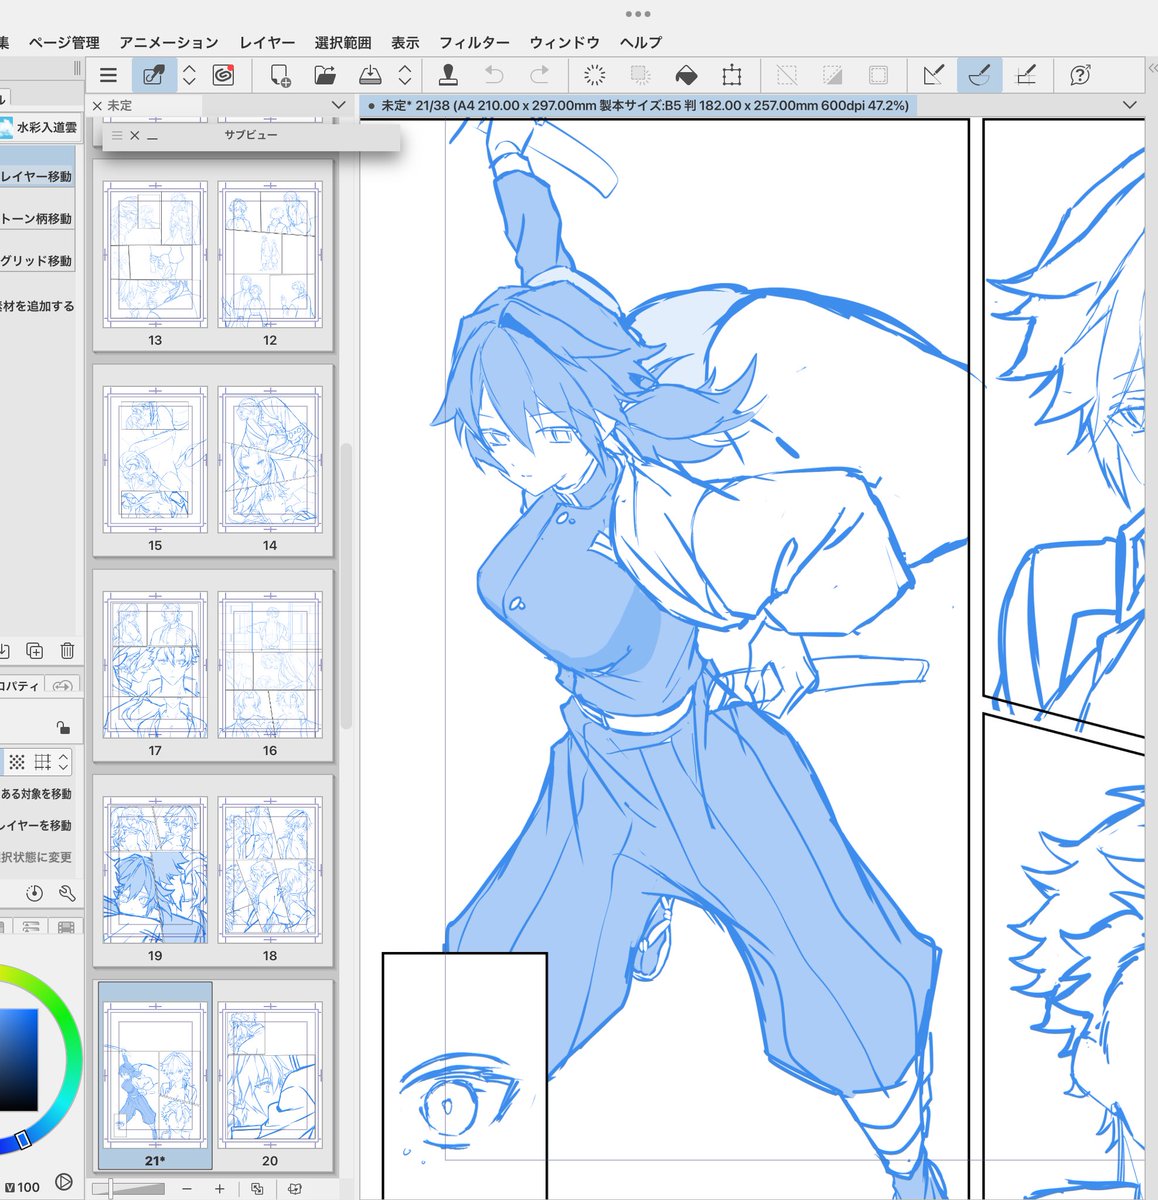Screen dimensions: 1158x1200
Task: Close the 未定 page manager tab
Action: 97,105
